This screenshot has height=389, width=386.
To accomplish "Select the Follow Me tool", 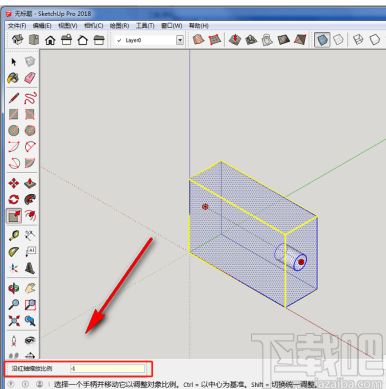I will click(x=30, y=199).
